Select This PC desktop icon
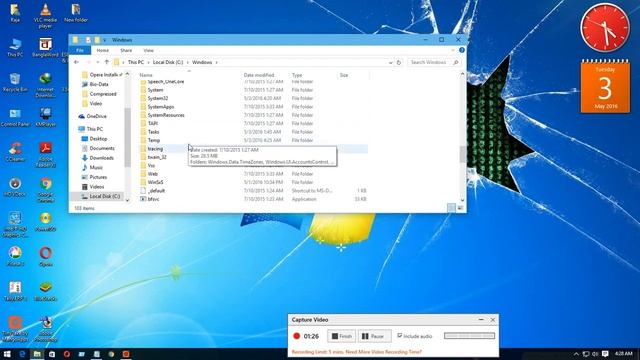This screenshot has height=360, width=640. pos(15,48)
